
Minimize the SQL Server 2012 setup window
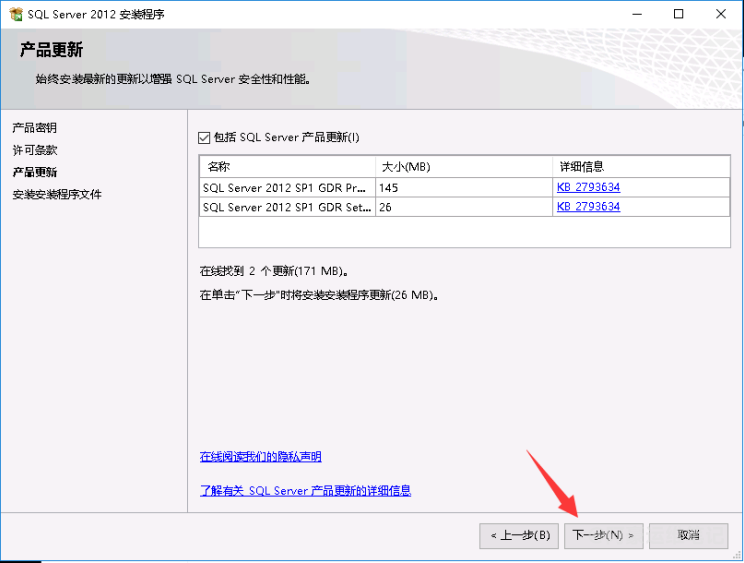[632, 14]
